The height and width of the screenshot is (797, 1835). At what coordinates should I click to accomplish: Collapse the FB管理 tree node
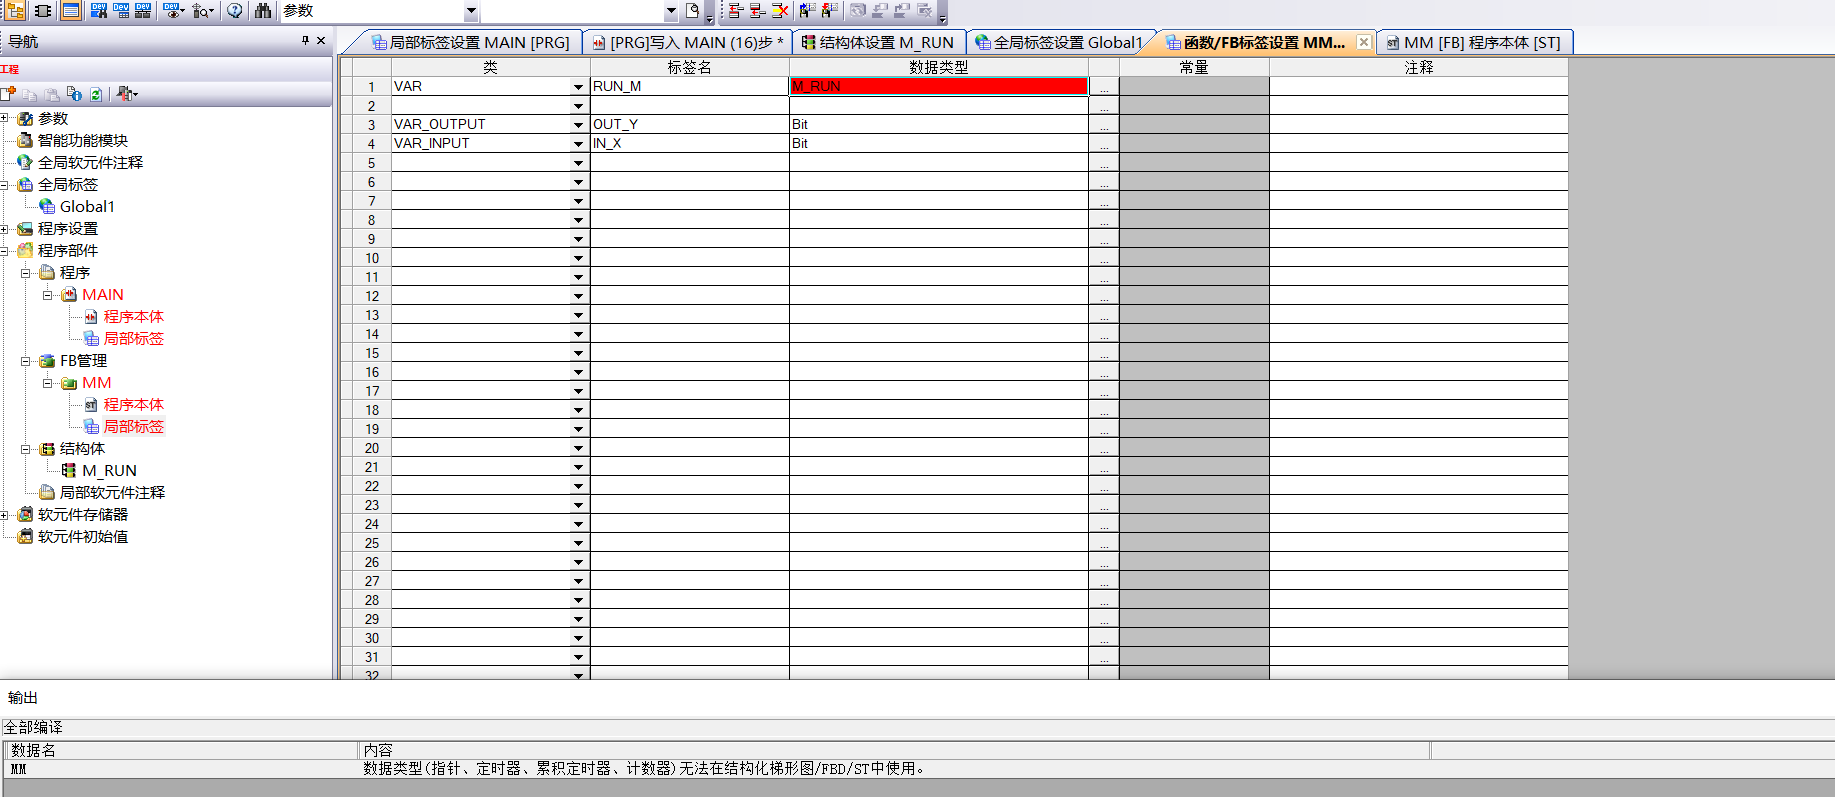(26, 361)
